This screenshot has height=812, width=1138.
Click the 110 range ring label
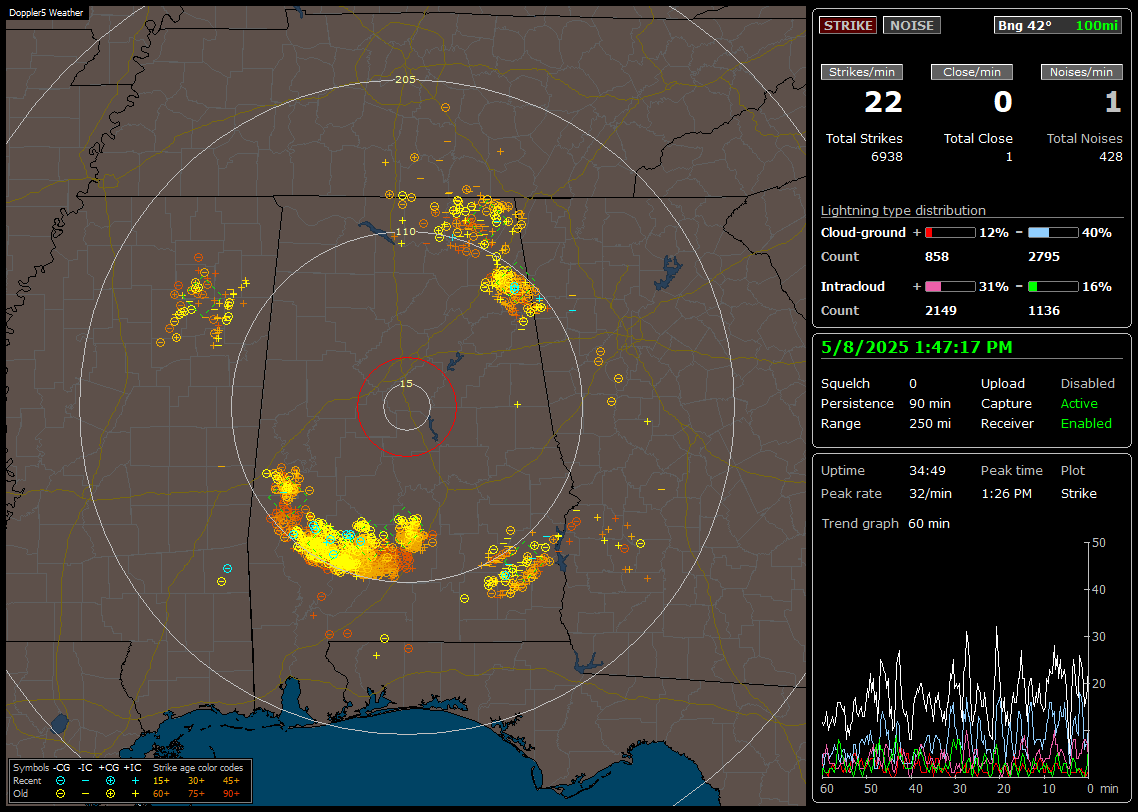(406, 232)
